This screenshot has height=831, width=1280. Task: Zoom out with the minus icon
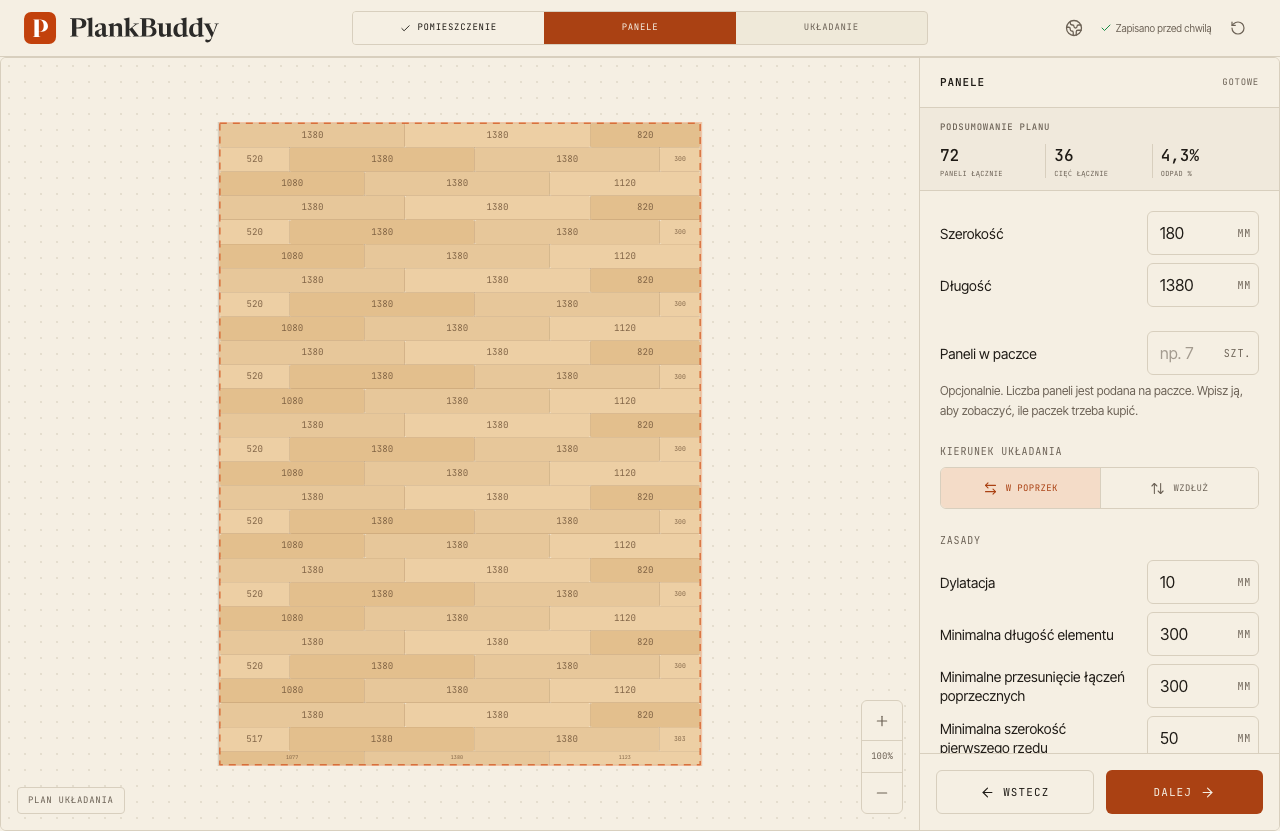tap(882, 792)
